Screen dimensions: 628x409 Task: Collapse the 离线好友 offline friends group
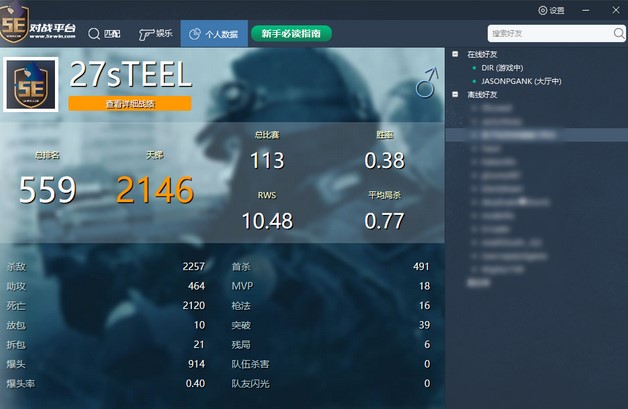coord(456,94)
